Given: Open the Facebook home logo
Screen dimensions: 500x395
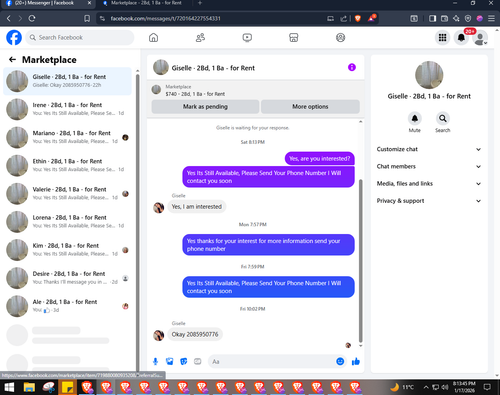Looking at the screenshot, I should (14, 37).
